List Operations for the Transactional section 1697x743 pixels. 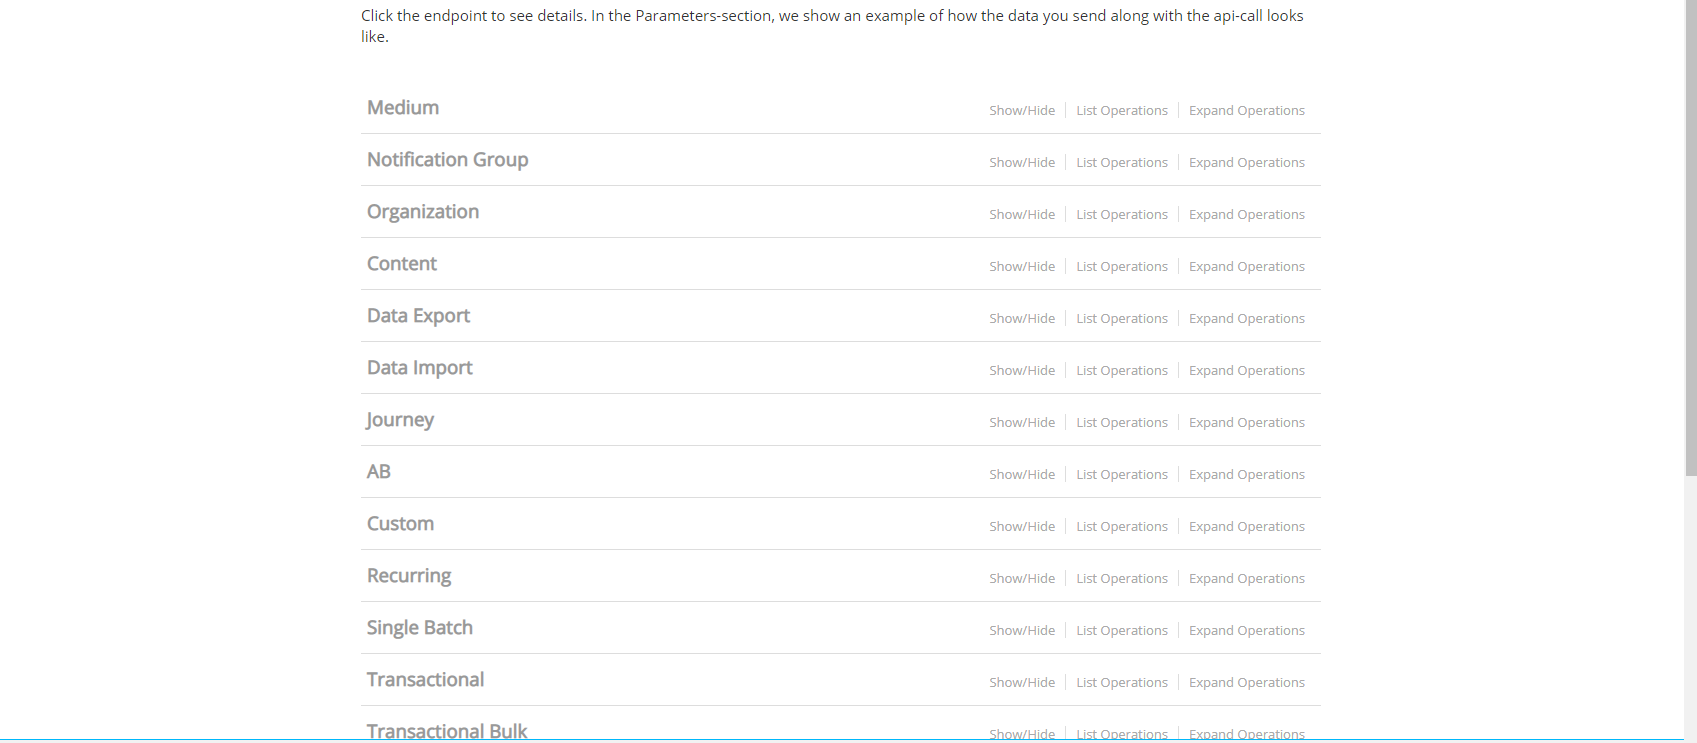pyautogui.click(x=1121, y=682)
